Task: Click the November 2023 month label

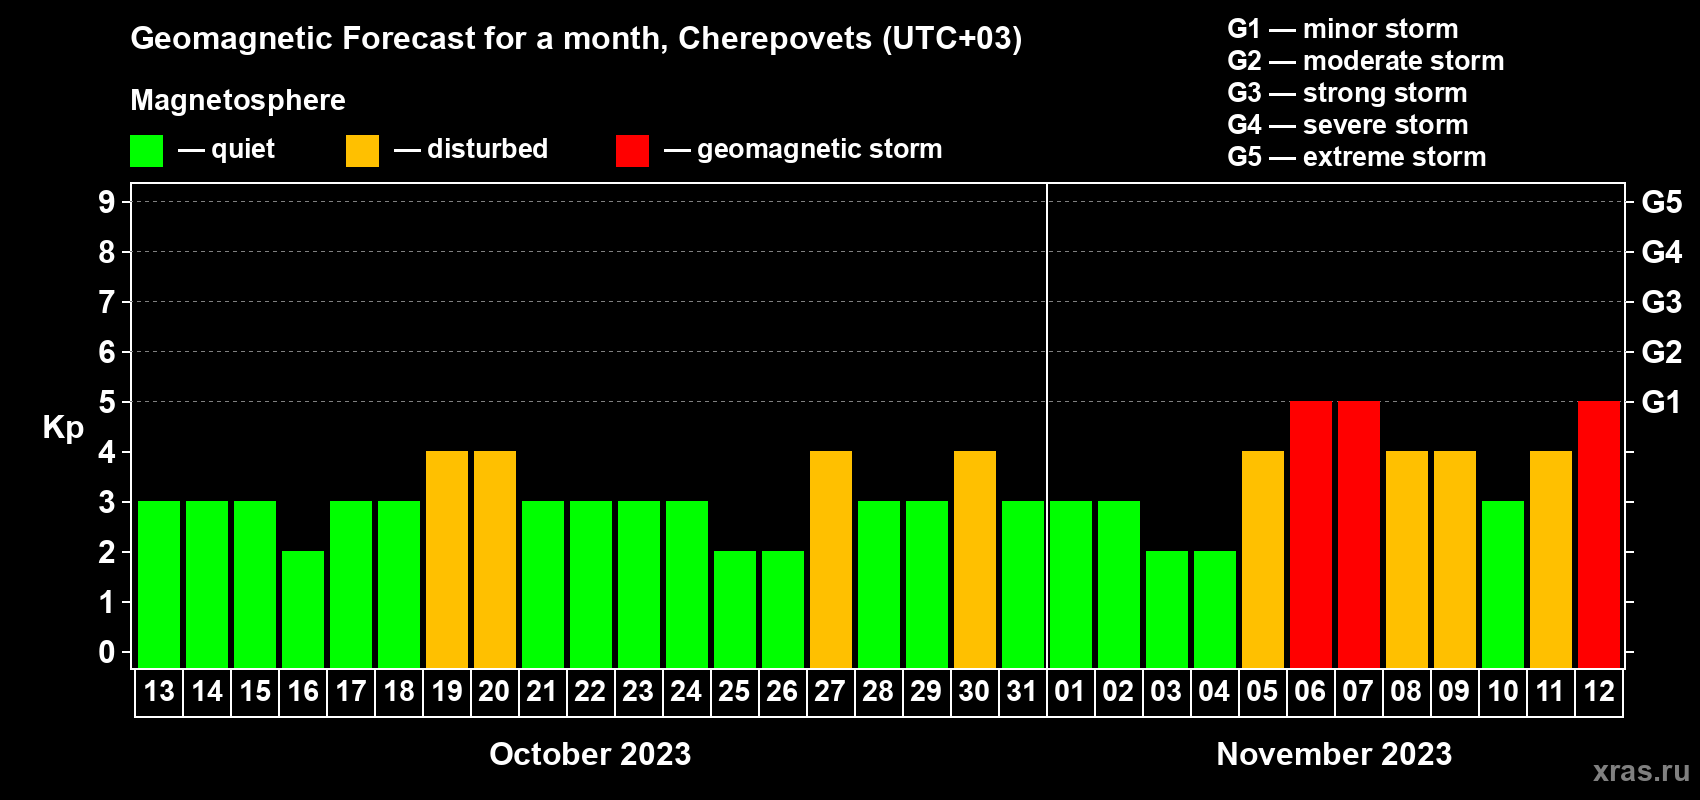Action: coord(1334,754)
